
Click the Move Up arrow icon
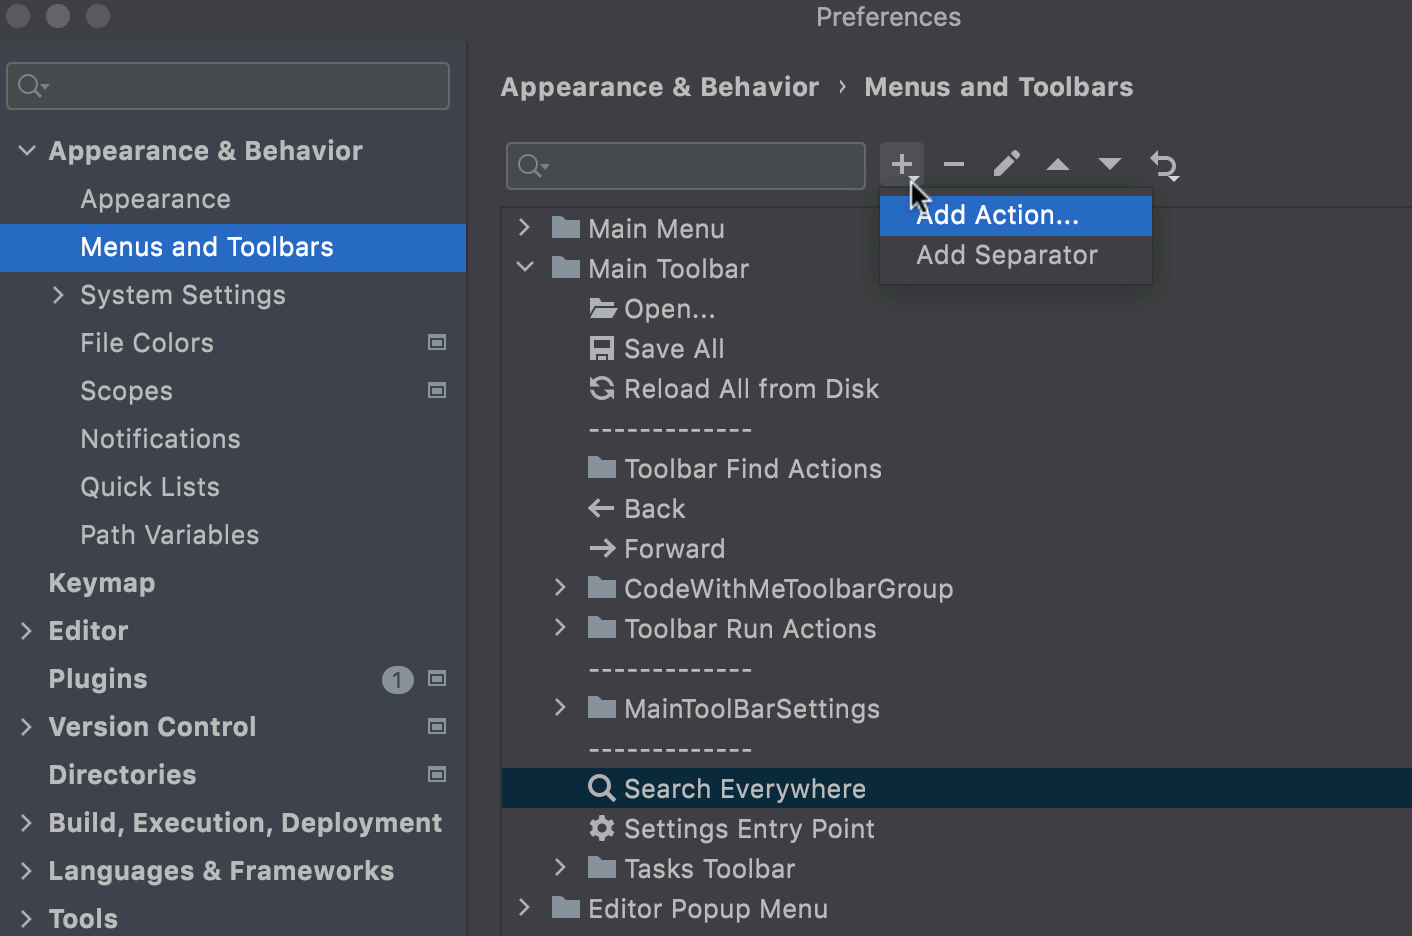pos(1058,165)
